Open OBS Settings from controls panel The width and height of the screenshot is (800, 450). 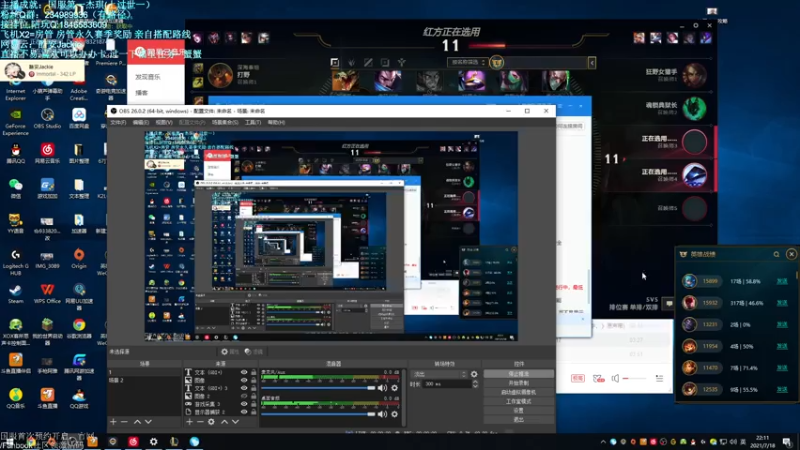click(518, 410)
